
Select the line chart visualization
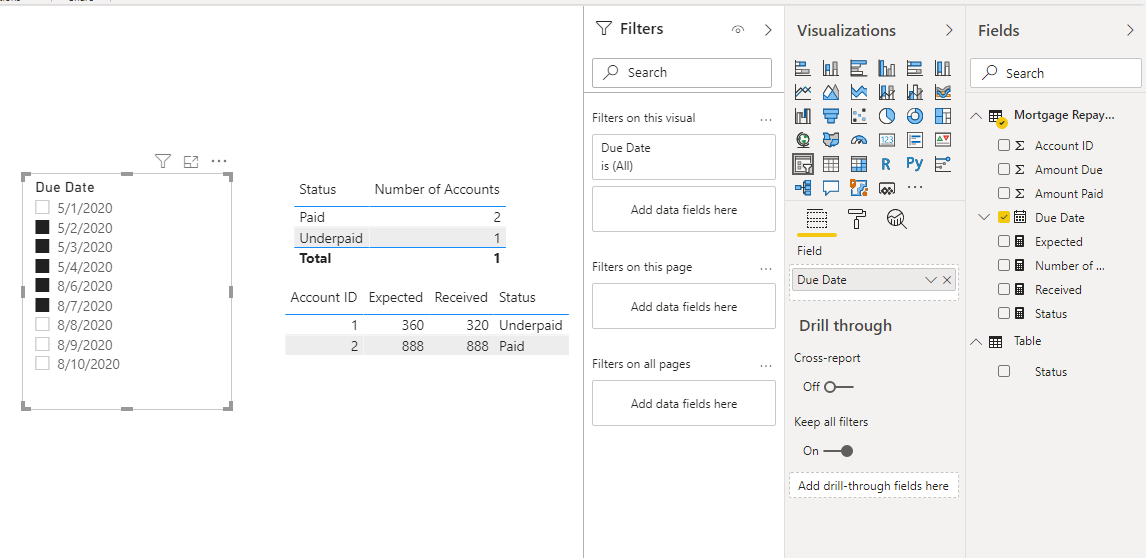coord(802,92)
